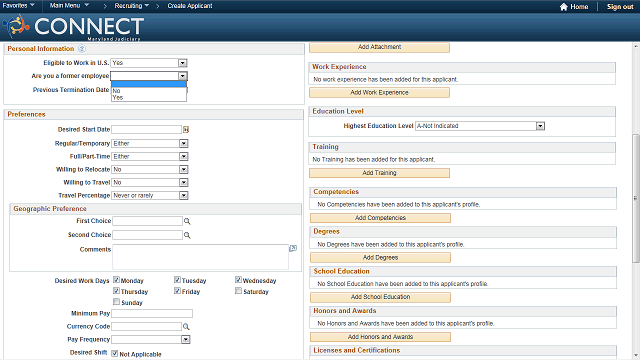Open Eligible to Work in U.S. dropdown

tap(149, 63)
